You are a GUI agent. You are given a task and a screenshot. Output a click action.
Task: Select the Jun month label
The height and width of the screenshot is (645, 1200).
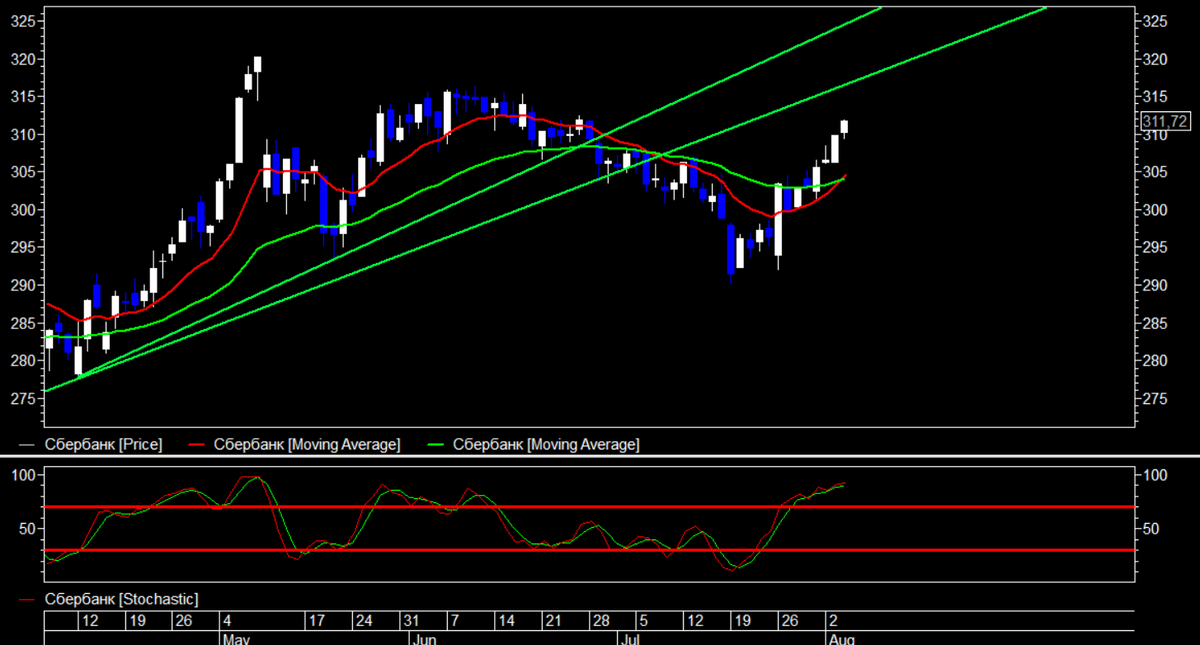pos(424,638)
